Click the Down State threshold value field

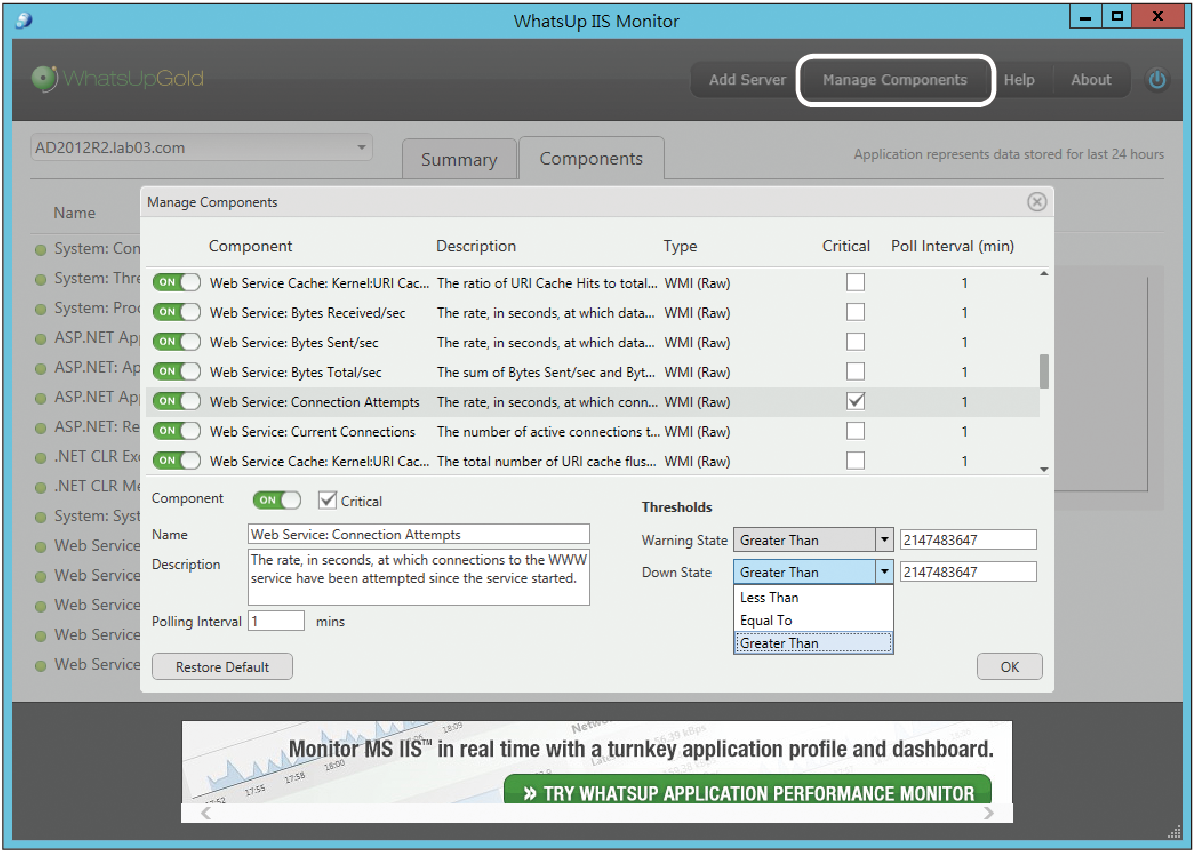tap(968, 572)
